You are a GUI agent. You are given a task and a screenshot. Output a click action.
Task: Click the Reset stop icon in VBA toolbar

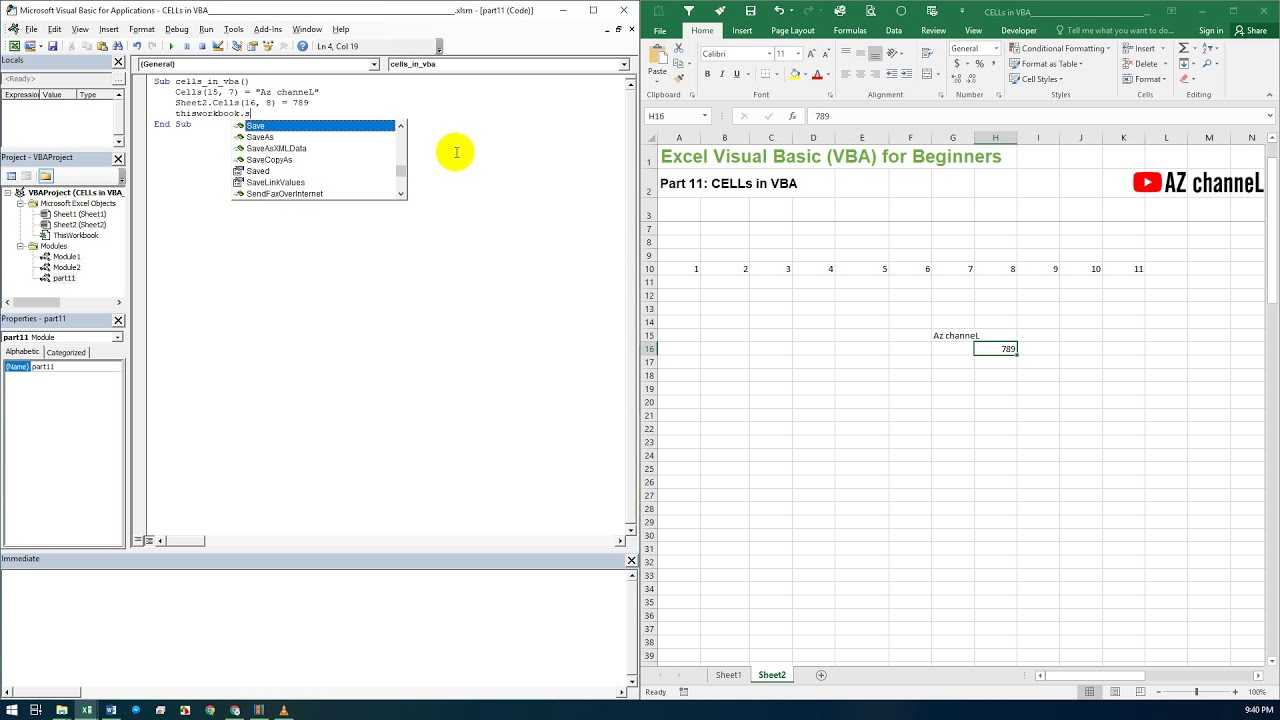pos(202,46)
